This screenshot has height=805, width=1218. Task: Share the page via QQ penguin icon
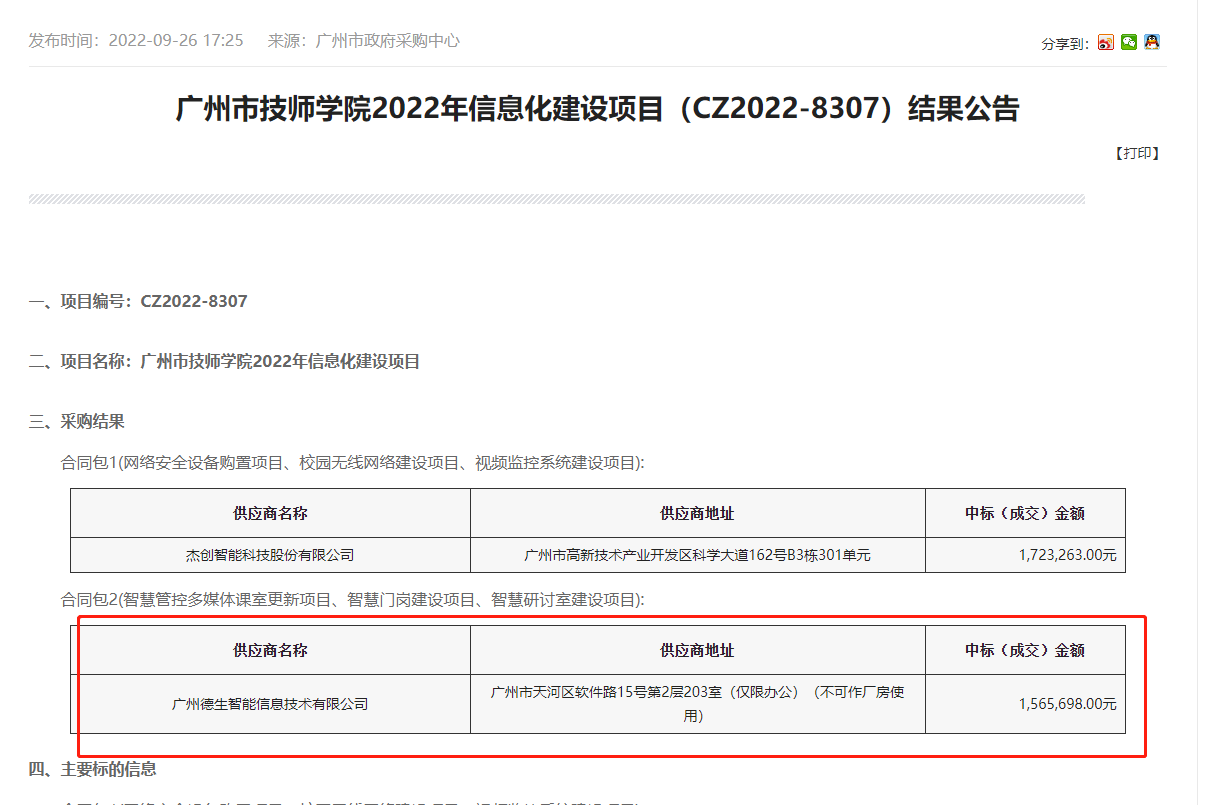(1152, 42)
